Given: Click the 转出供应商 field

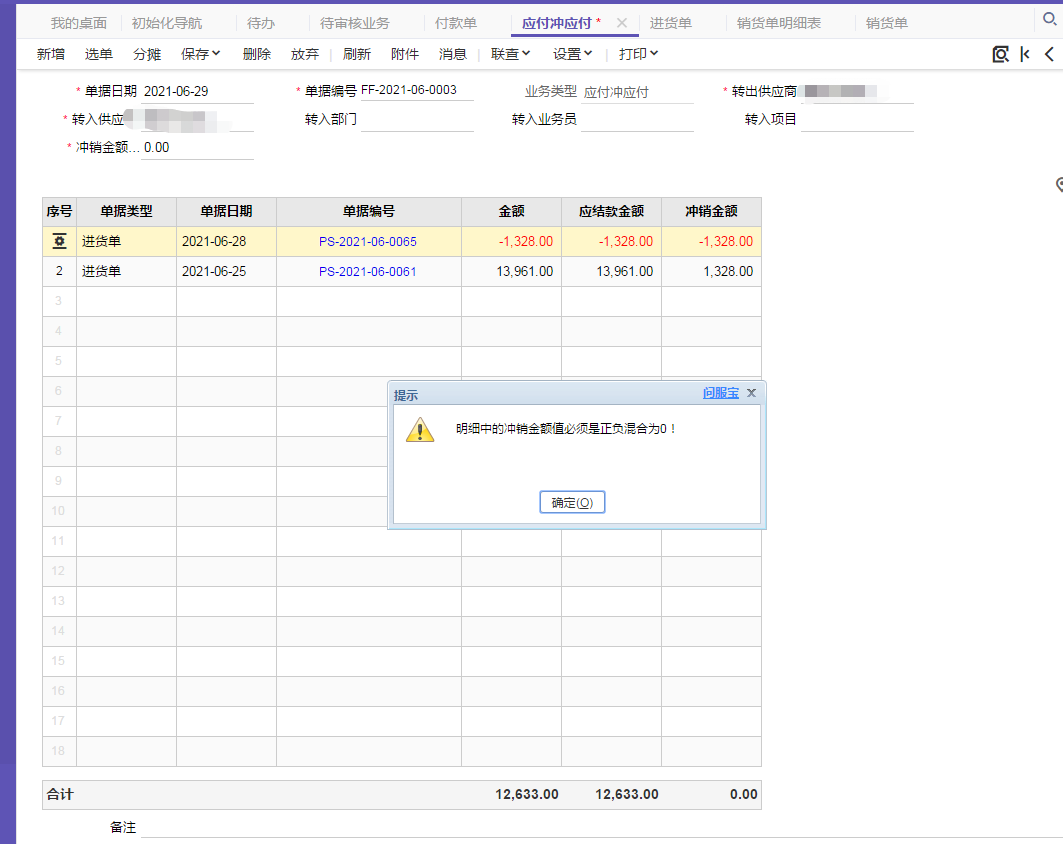Looking at the screenshot, I should point(857,92).
